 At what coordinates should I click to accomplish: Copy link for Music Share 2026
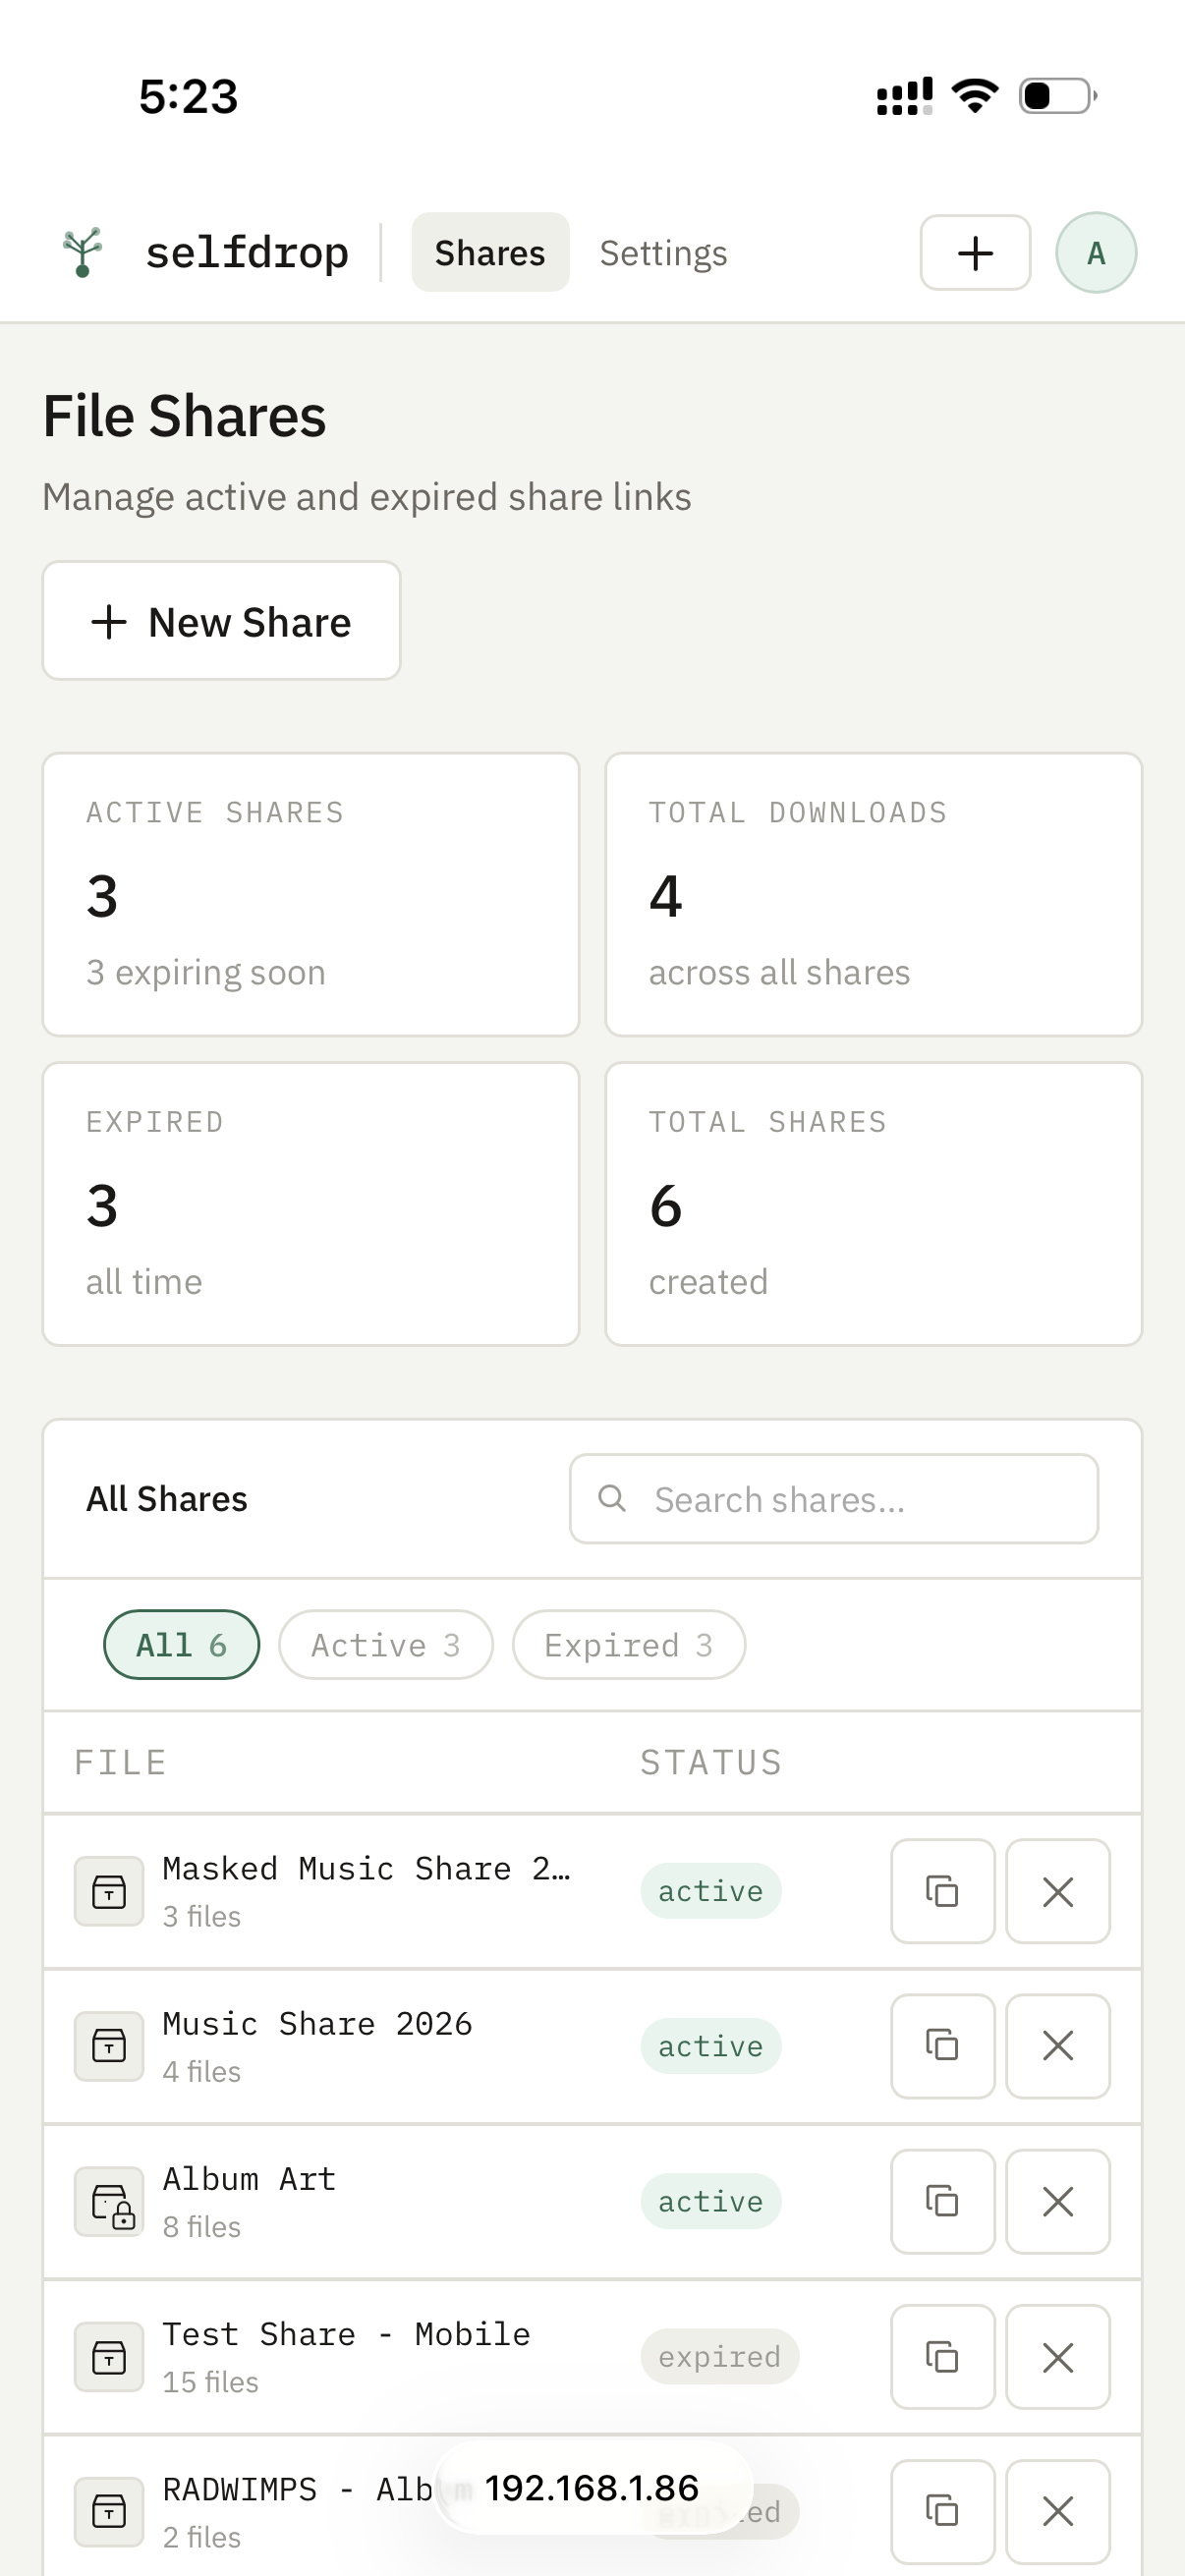point(942,2046)
